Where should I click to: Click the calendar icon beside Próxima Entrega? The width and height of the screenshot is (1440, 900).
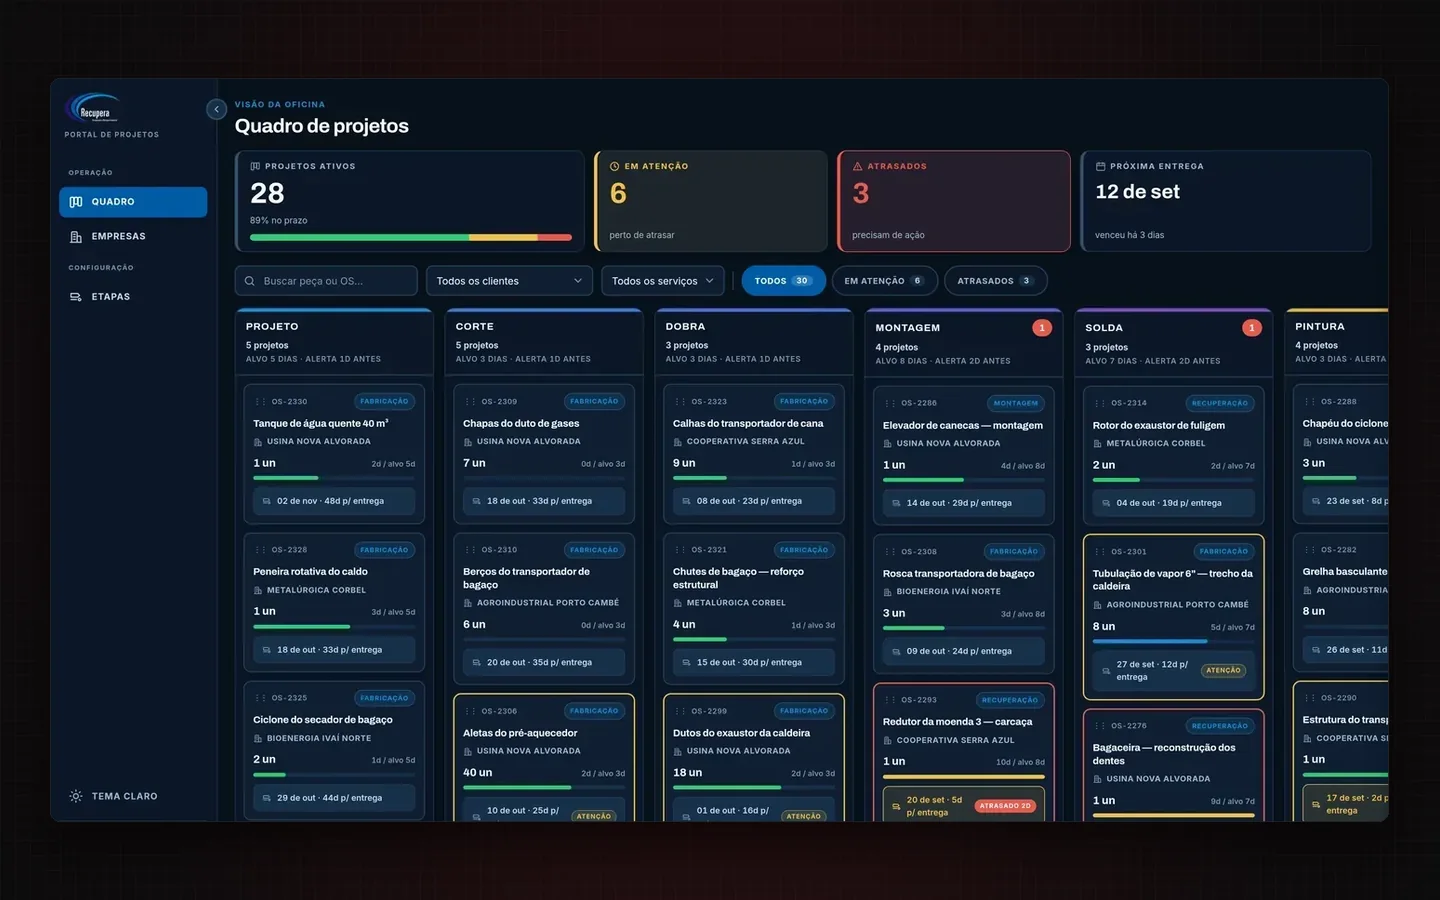(x=1100, y=167)
